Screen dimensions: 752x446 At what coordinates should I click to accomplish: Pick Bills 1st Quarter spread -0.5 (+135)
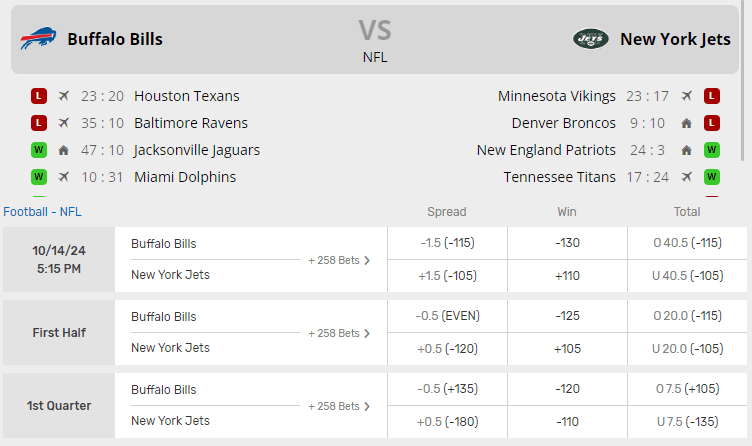[x=447, y=389]
